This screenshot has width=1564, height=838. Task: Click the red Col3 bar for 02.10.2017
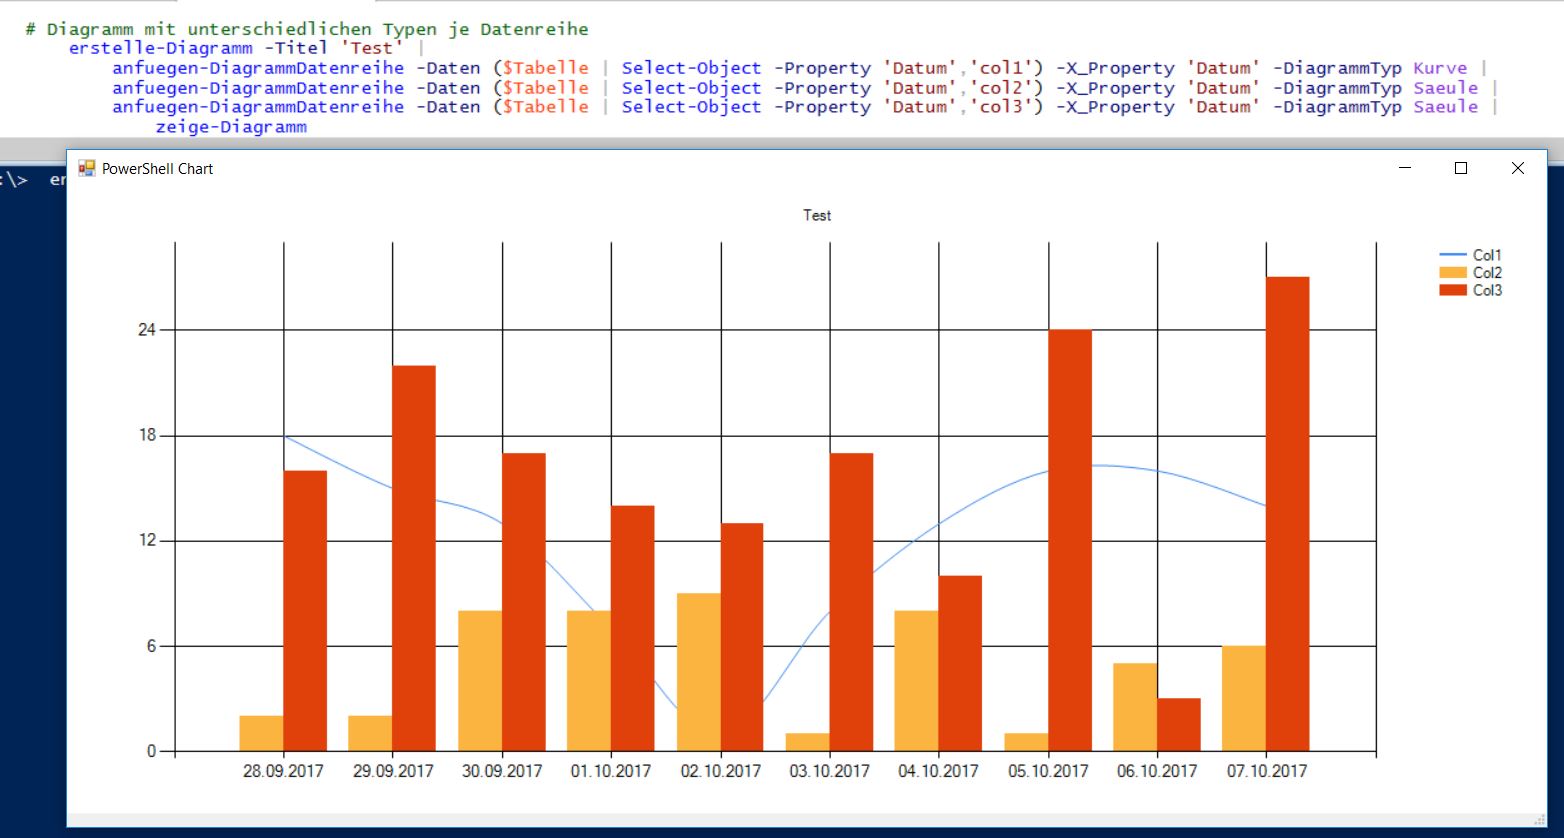[742, 637]
